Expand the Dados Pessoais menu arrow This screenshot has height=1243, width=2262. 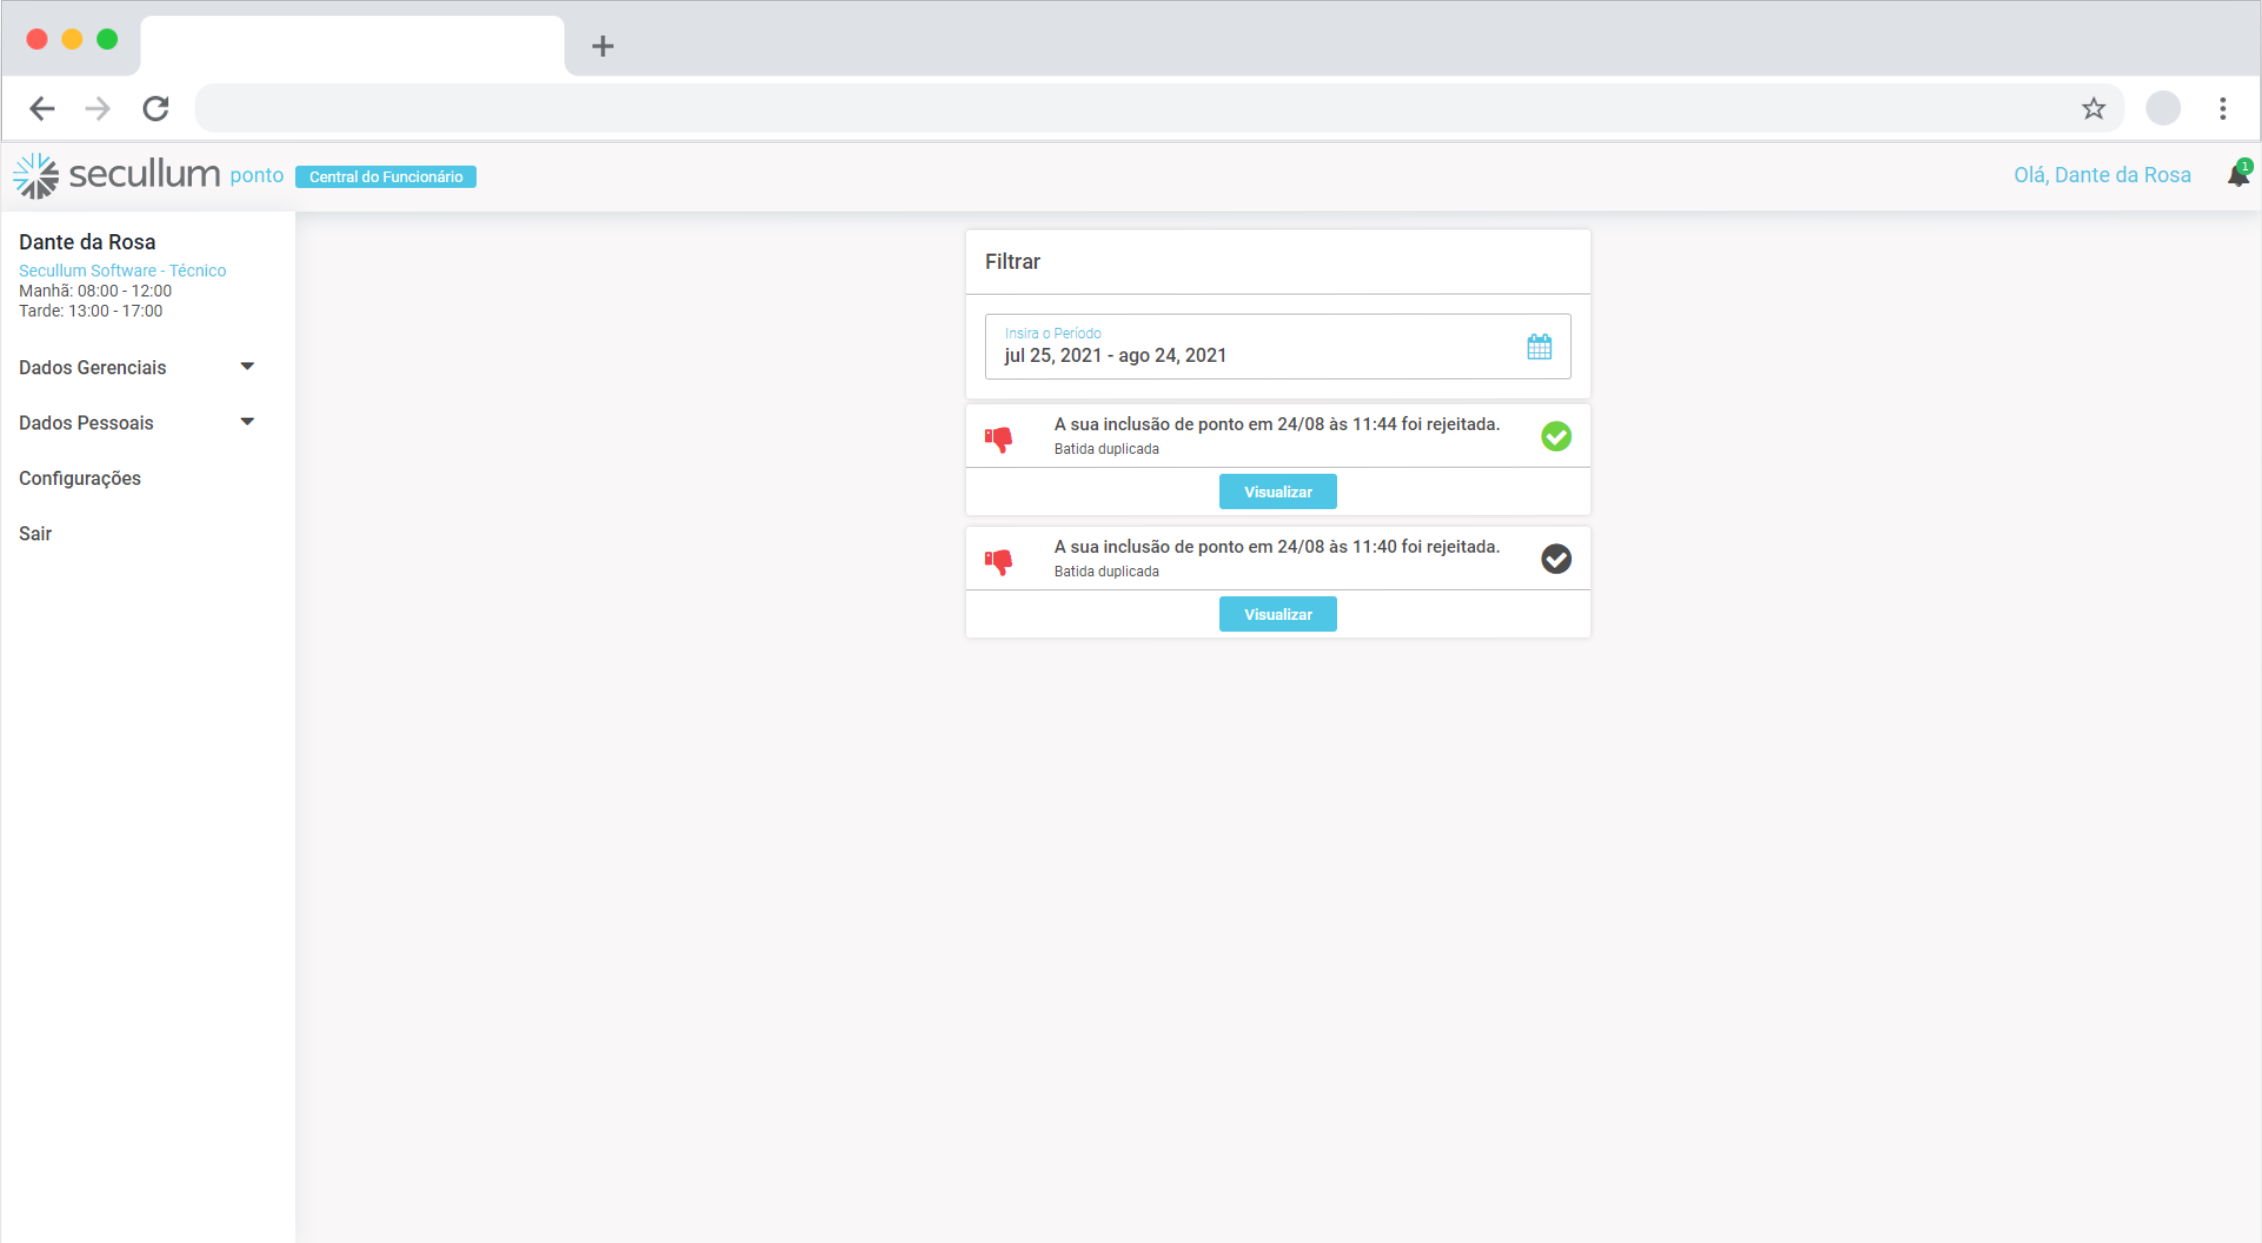click(x=247, y=422)
